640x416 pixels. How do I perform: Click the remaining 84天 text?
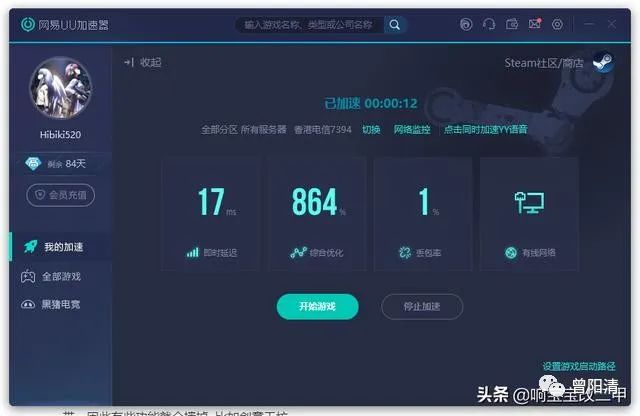point(67,164)
